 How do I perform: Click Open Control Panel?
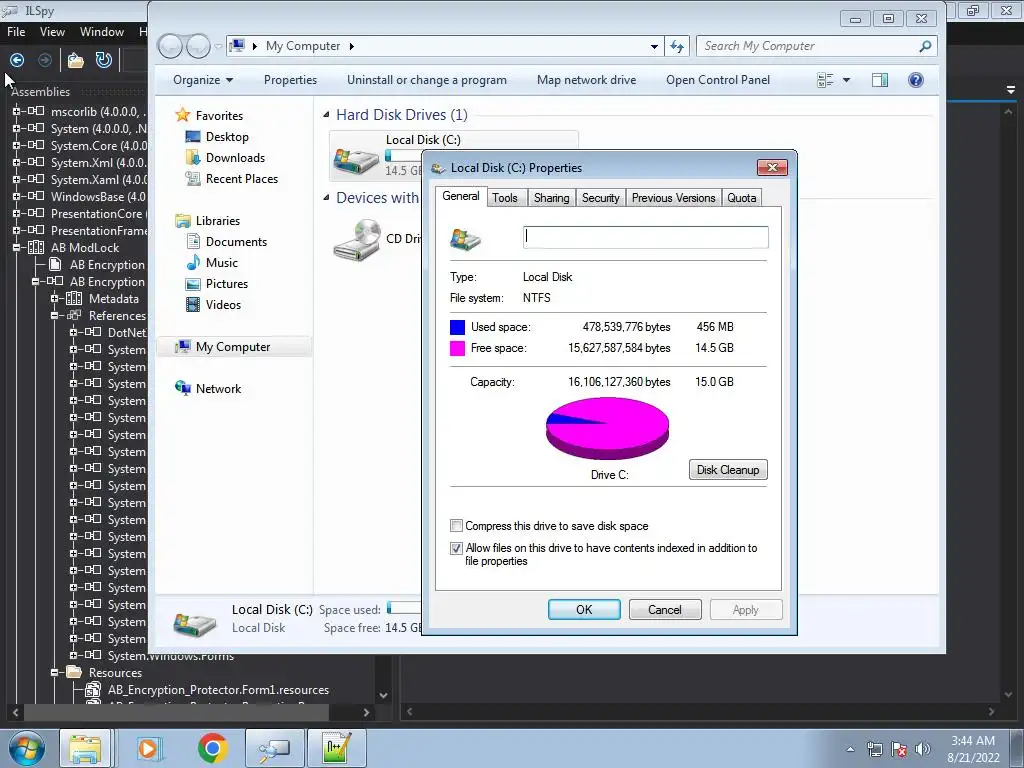(717, 80)
